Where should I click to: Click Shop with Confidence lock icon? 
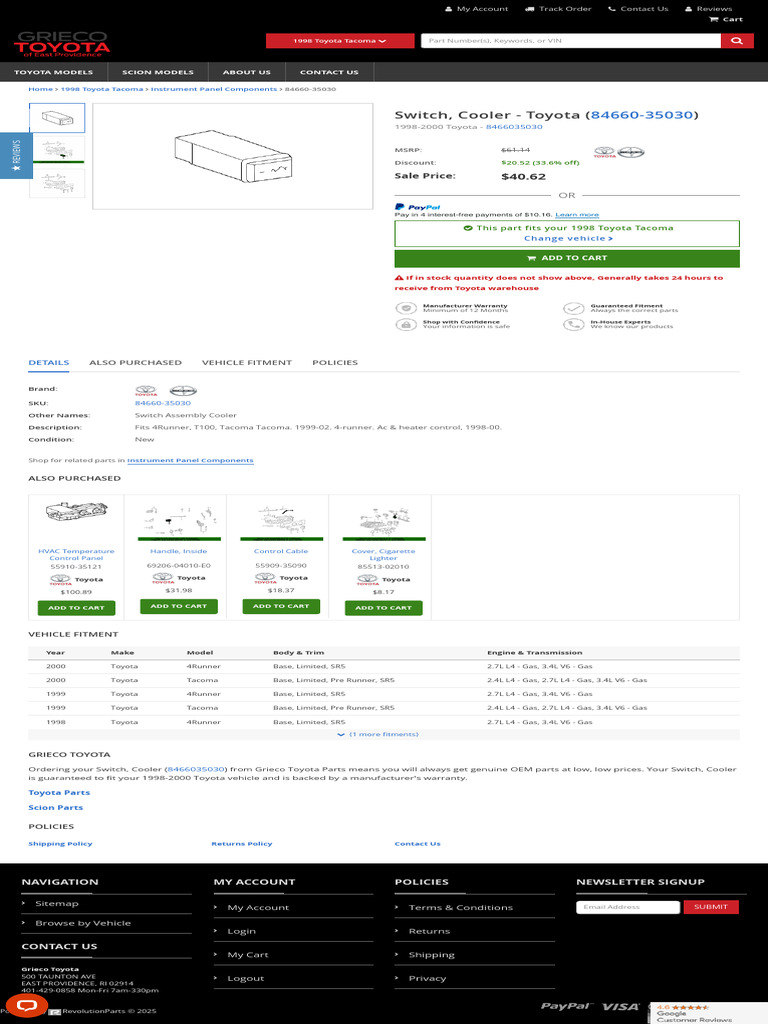[x=406, y=325]
